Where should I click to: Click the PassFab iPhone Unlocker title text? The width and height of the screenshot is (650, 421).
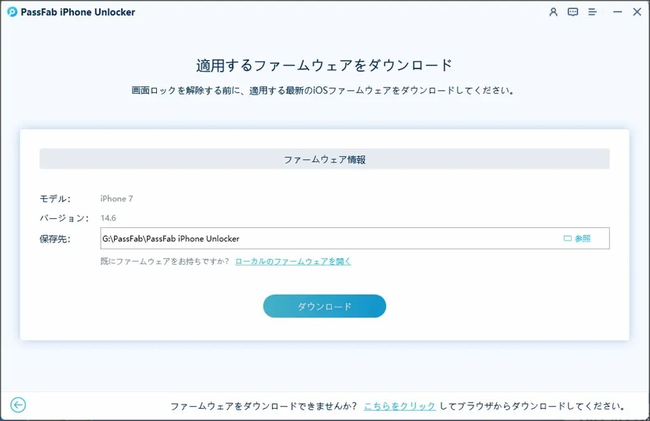tap(78, 12)
